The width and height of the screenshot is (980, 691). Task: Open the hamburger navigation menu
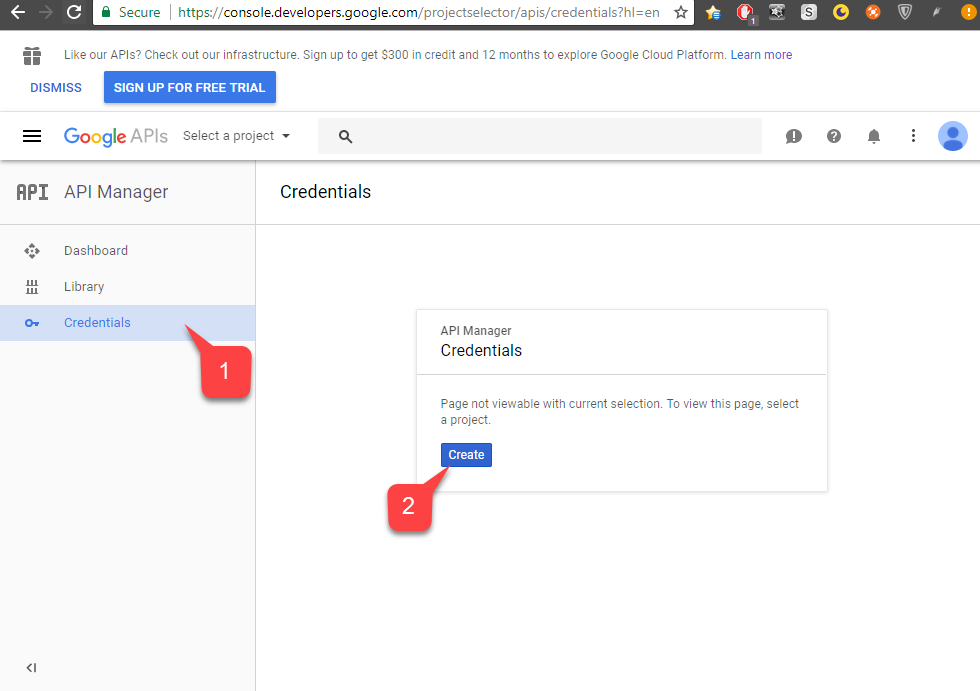32,136
